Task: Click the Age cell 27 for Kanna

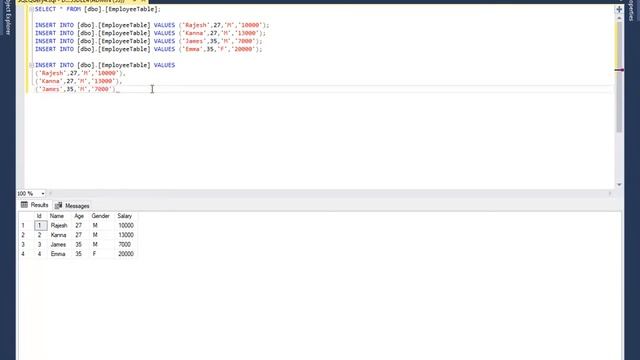Action: pyautogui.click(x=79, y=235)
